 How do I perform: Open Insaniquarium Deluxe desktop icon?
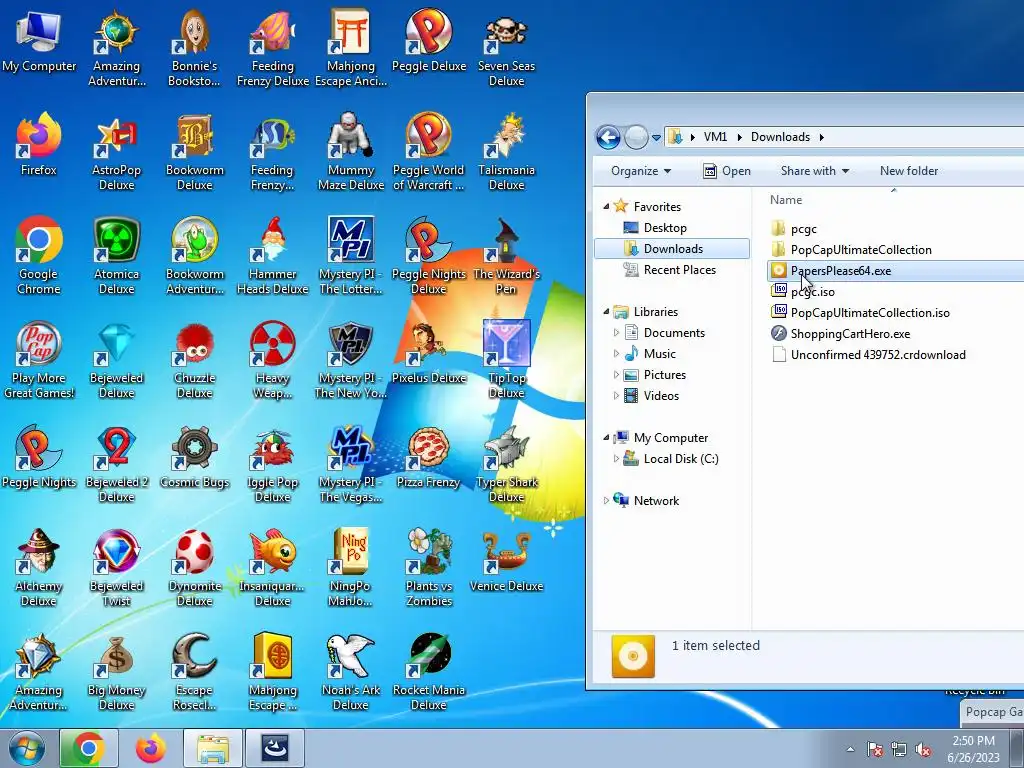click(273, 568)
